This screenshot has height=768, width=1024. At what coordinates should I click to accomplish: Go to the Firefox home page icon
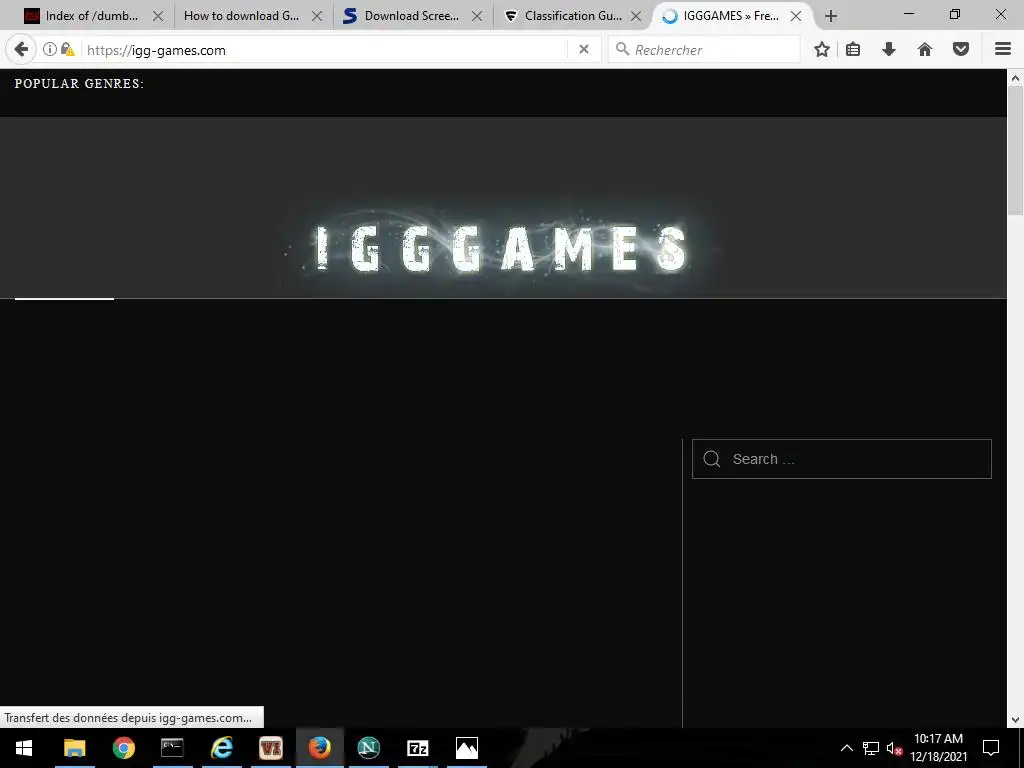[x=925, y=50]
